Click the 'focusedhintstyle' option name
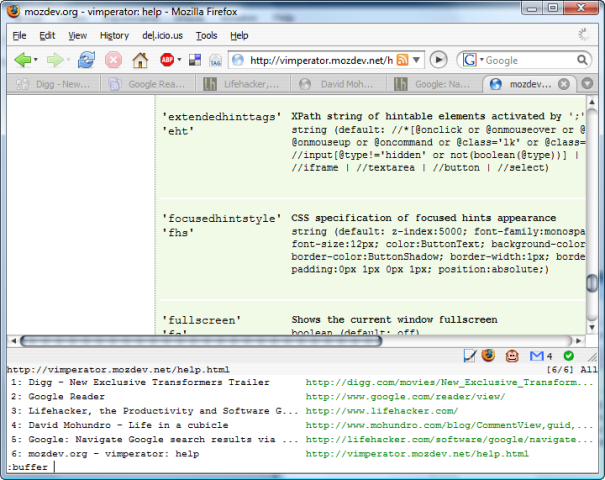The image size is (605, 480). click(x=221, y=219)
